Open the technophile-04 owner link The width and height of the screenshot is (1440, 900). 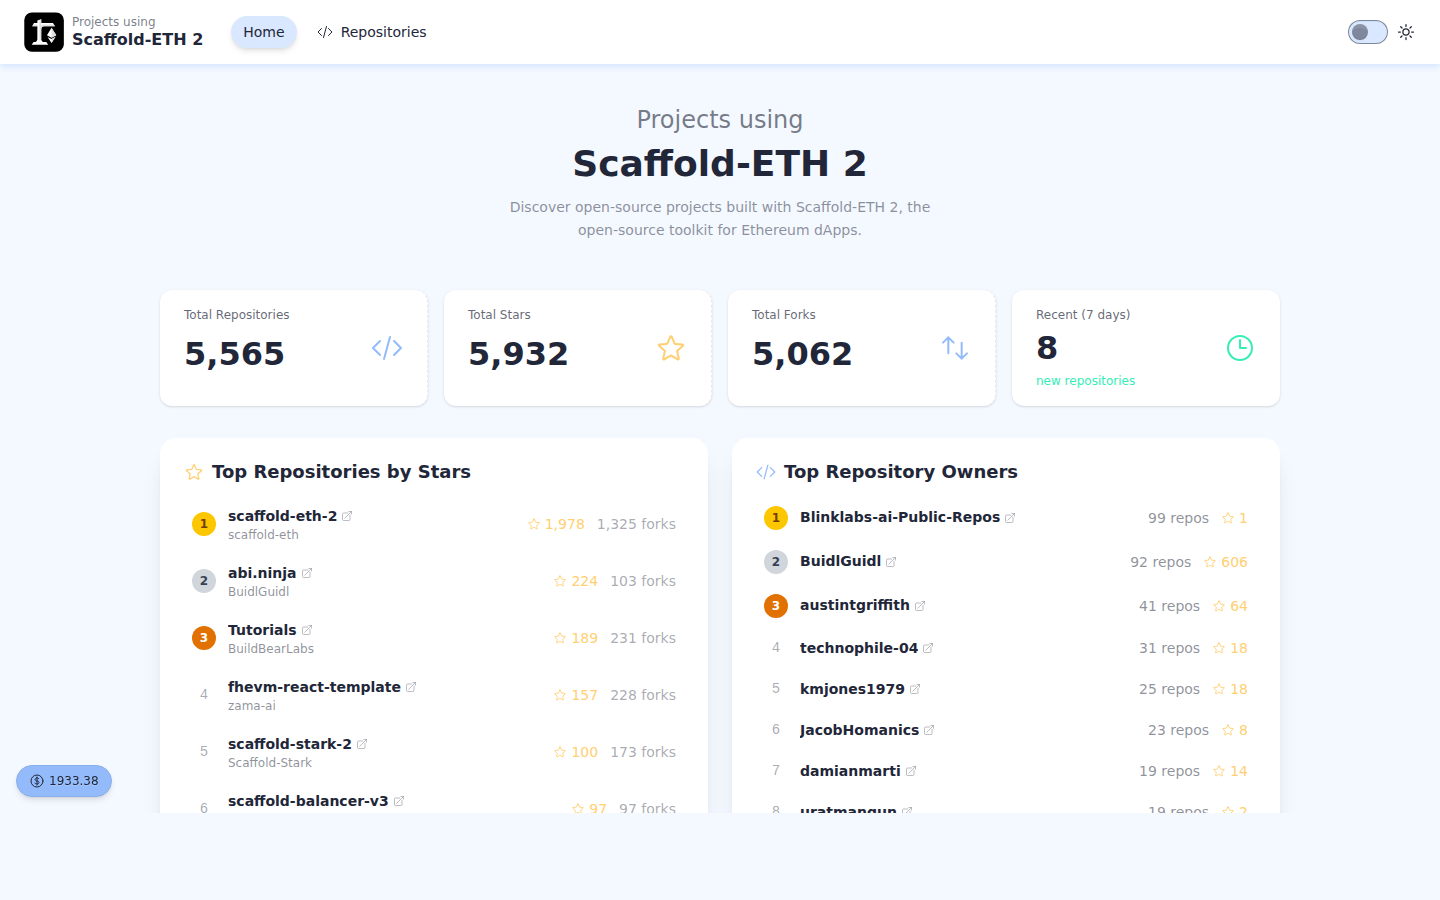pyautogui.click(x=859, y=648)
